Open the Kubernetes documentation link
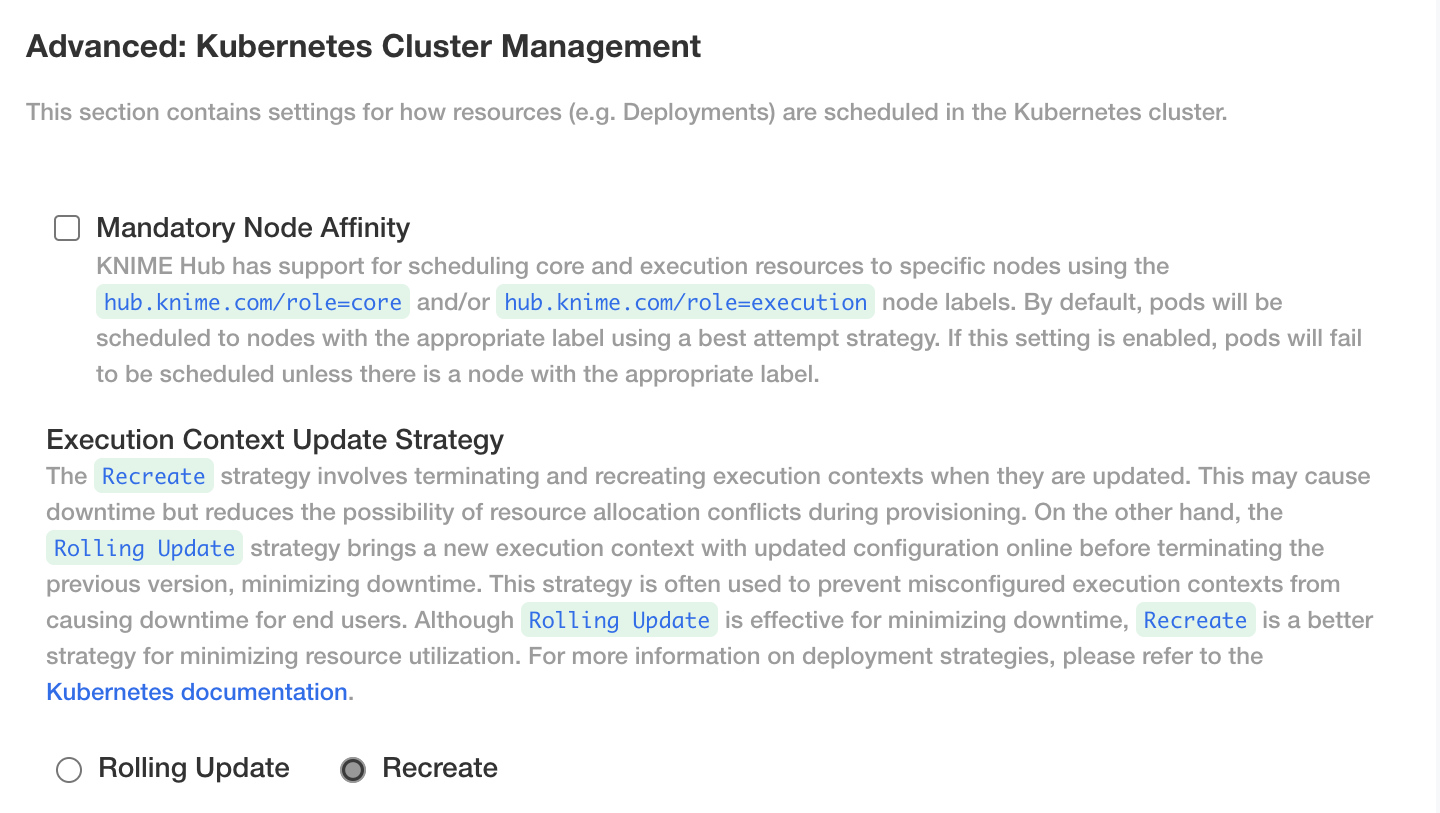This screenshot has height=813, width=1440. click(x=197, y=692)
